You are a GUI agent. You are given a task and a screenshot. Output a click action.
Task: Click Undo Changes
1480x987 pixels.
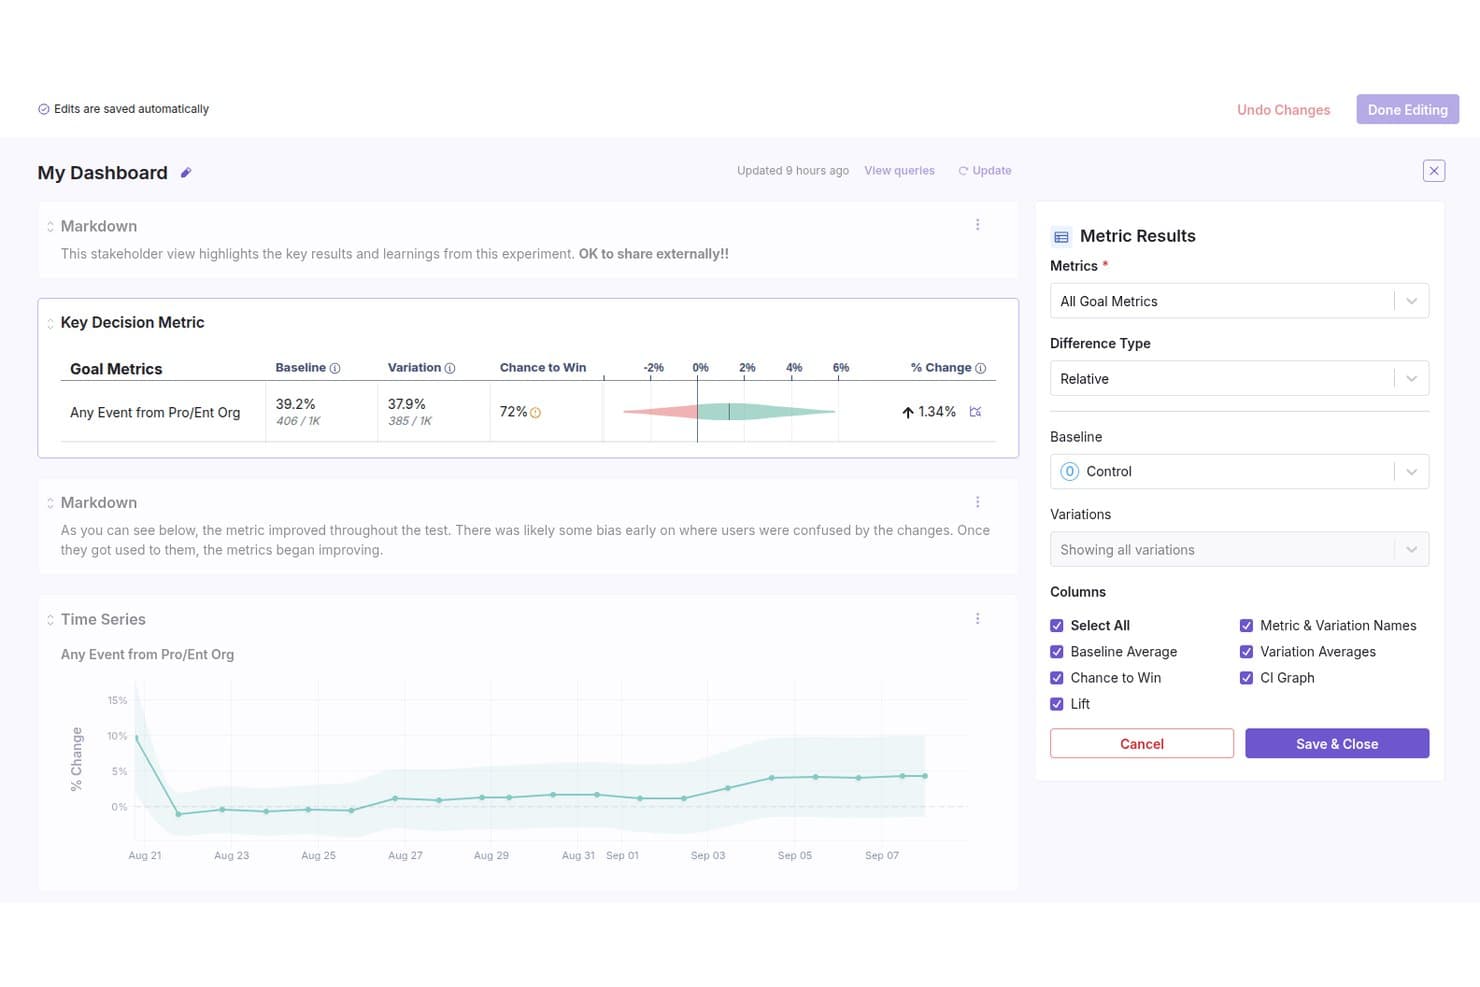pyautogui.click(x=1283, y=110)
